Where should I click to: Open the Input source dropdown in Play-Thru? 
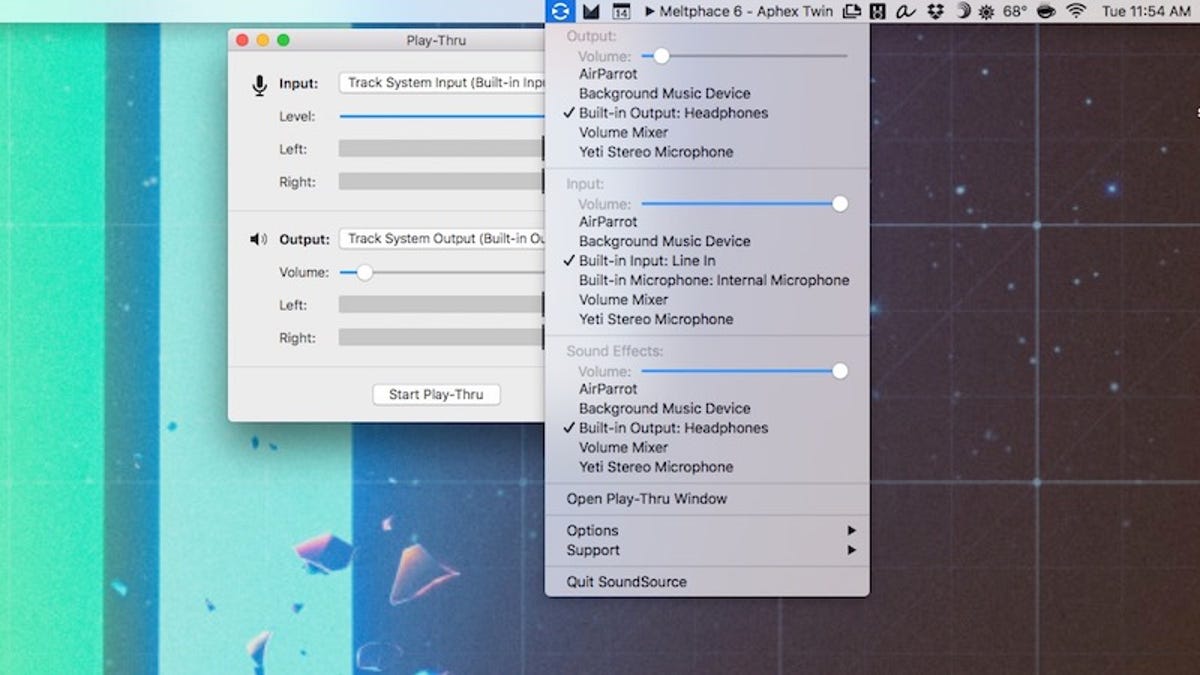pos(442,83)
